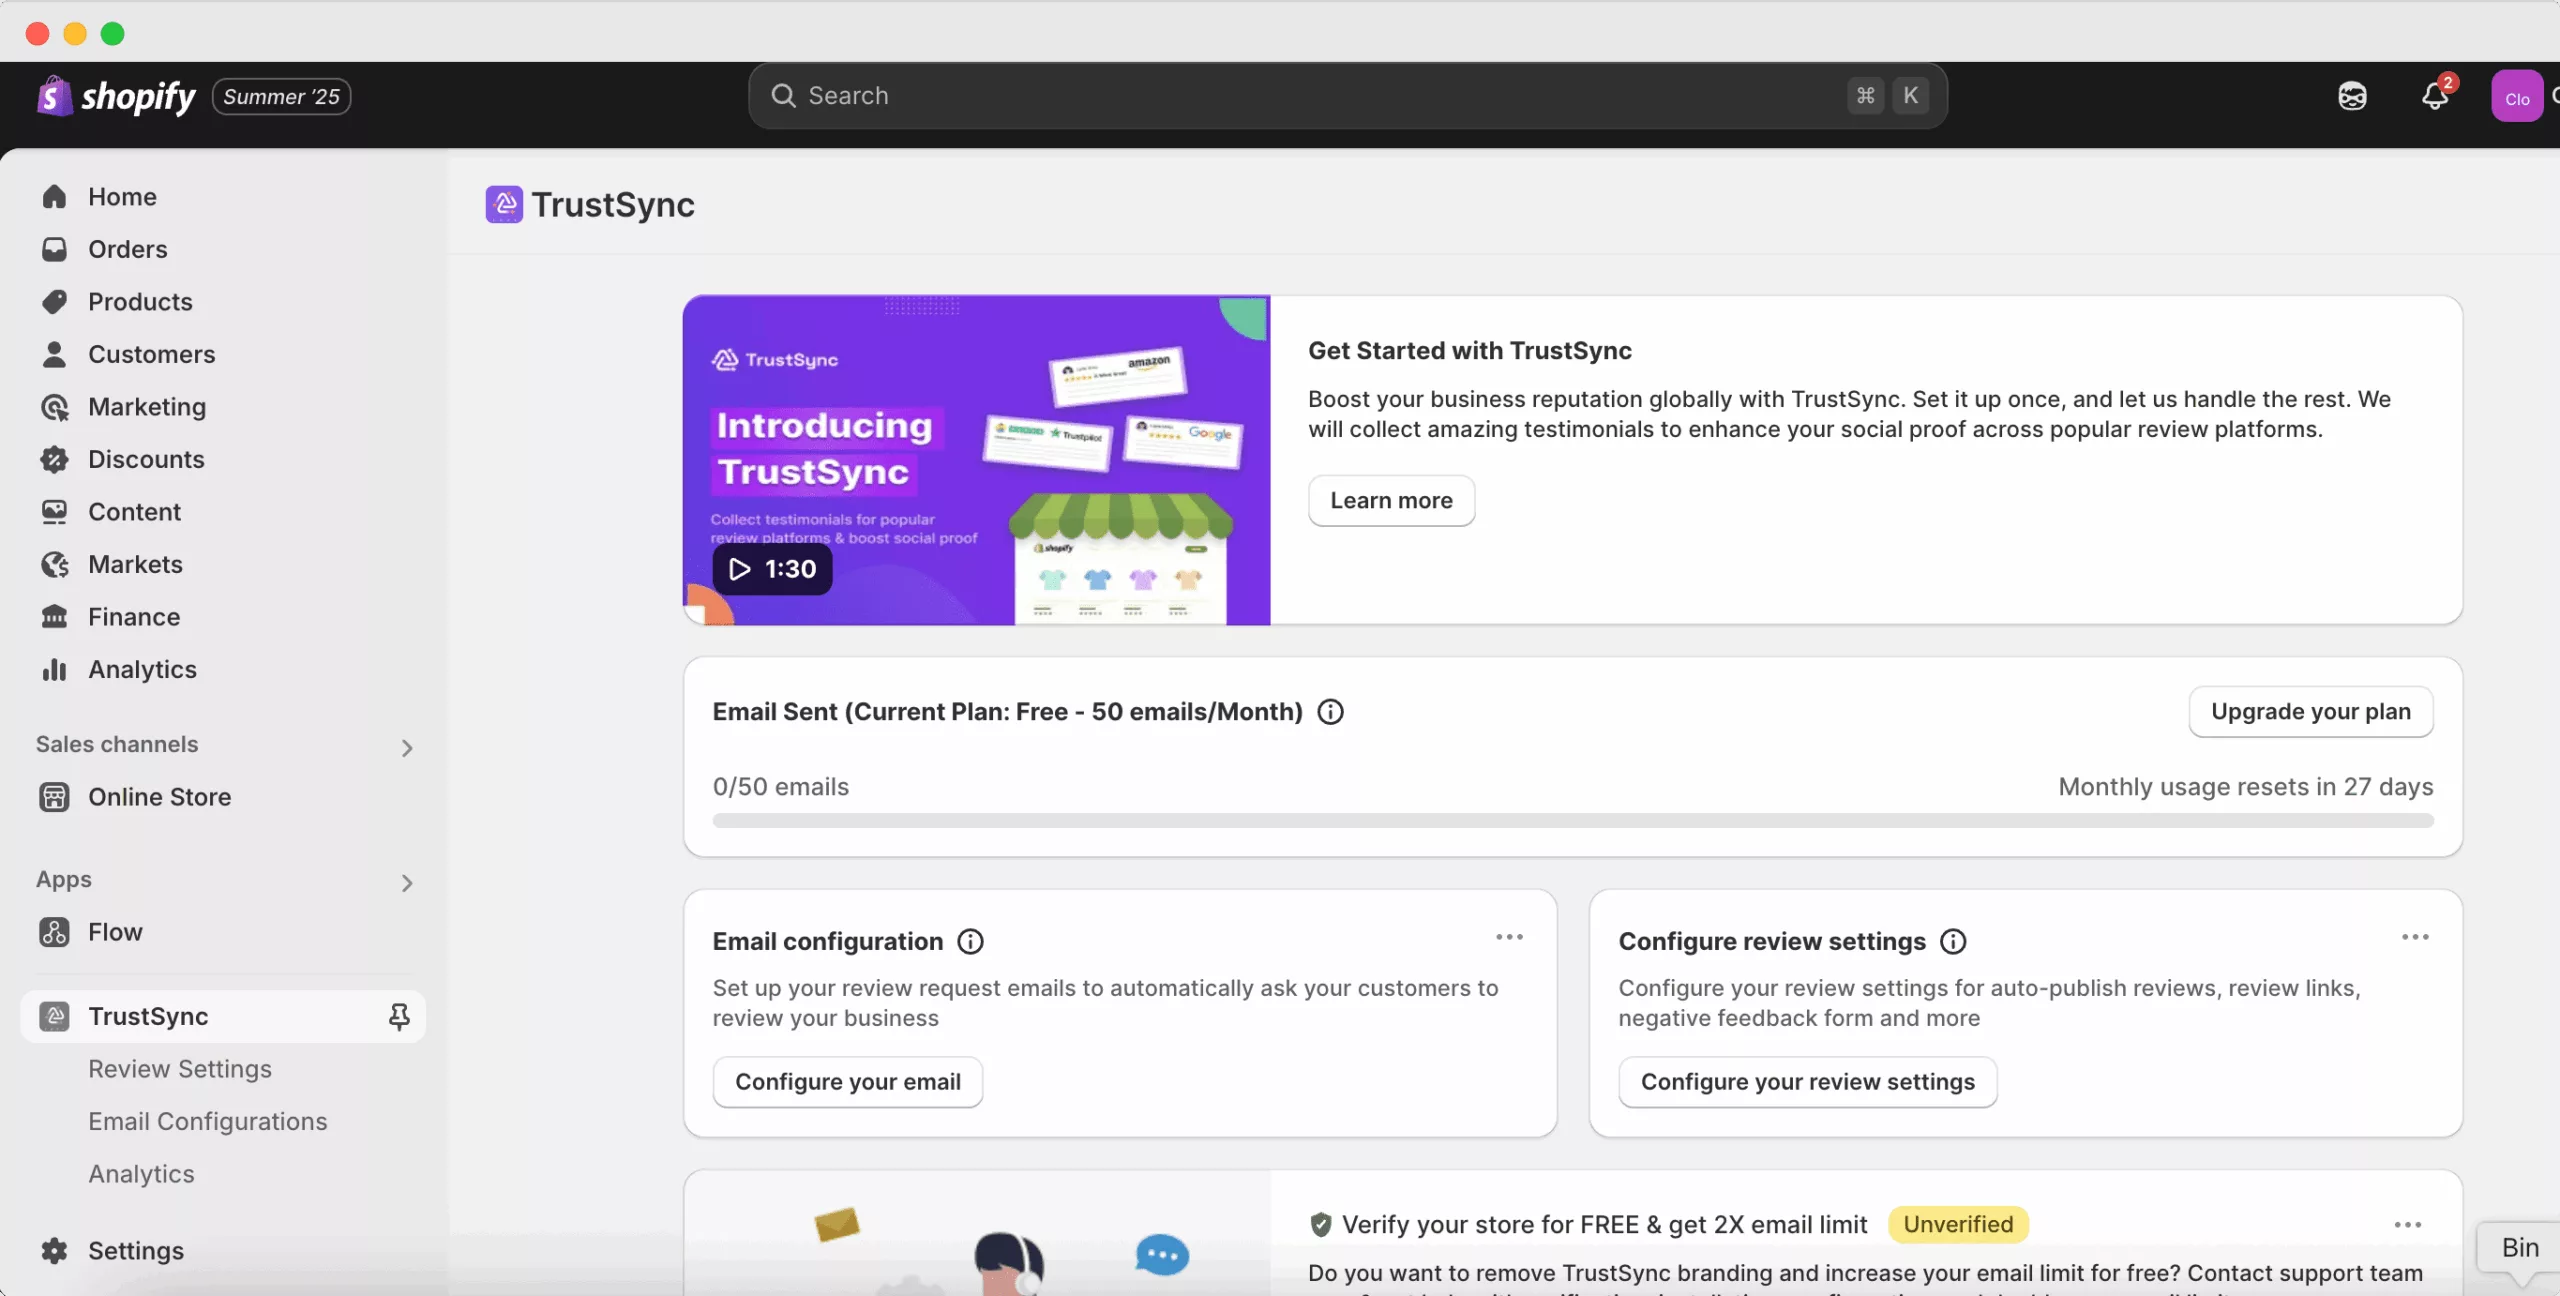
Task: Open the notifications bell icon
Action: click(2435, 96)
